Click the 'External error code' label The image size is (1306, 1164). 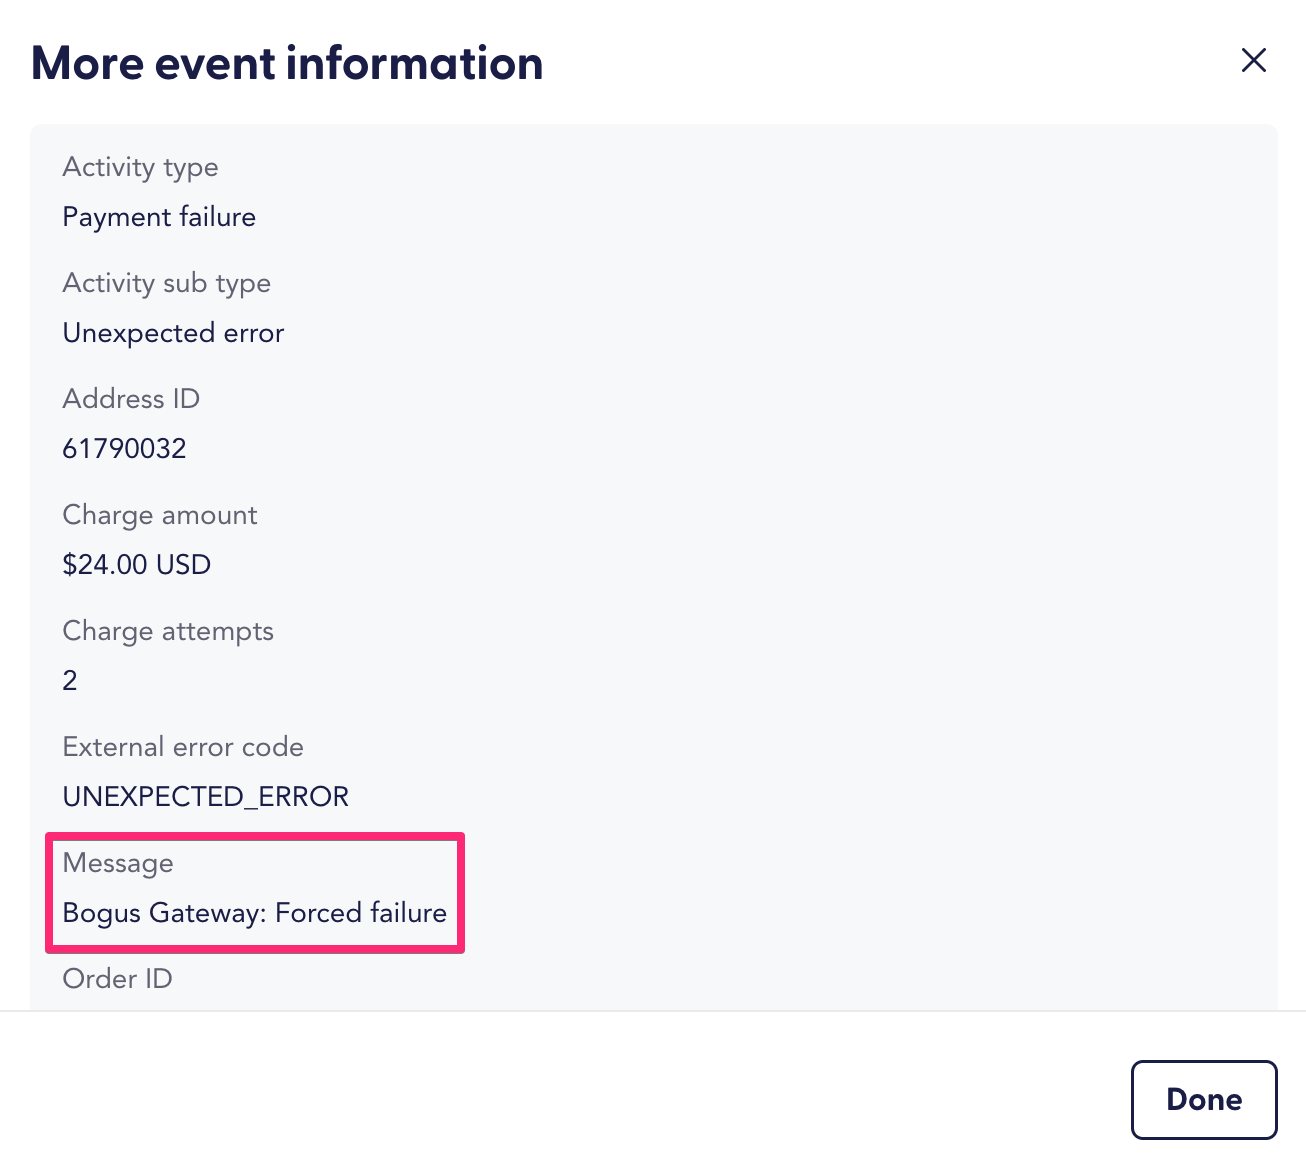tap(182, 747)
